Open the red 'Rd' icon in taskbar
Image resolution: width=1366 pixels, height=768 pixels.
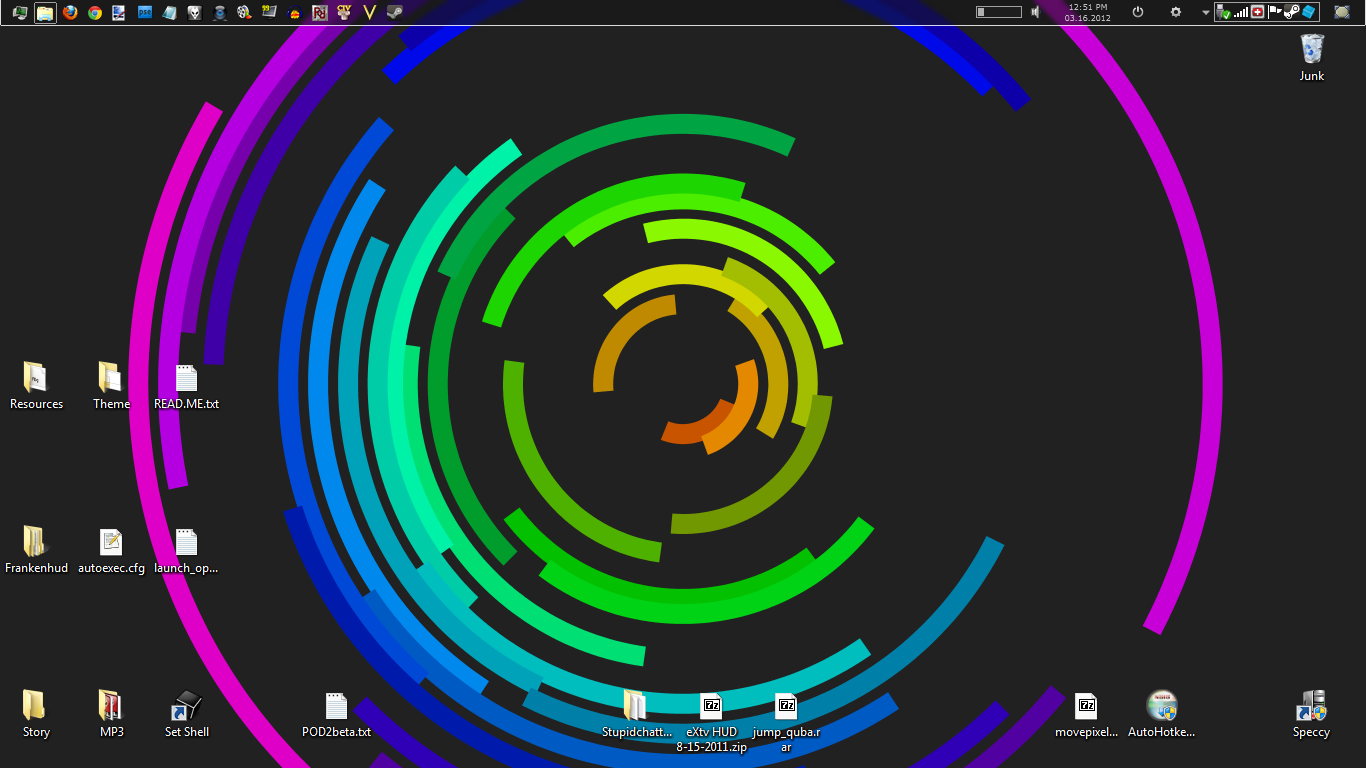click(319, 13)
